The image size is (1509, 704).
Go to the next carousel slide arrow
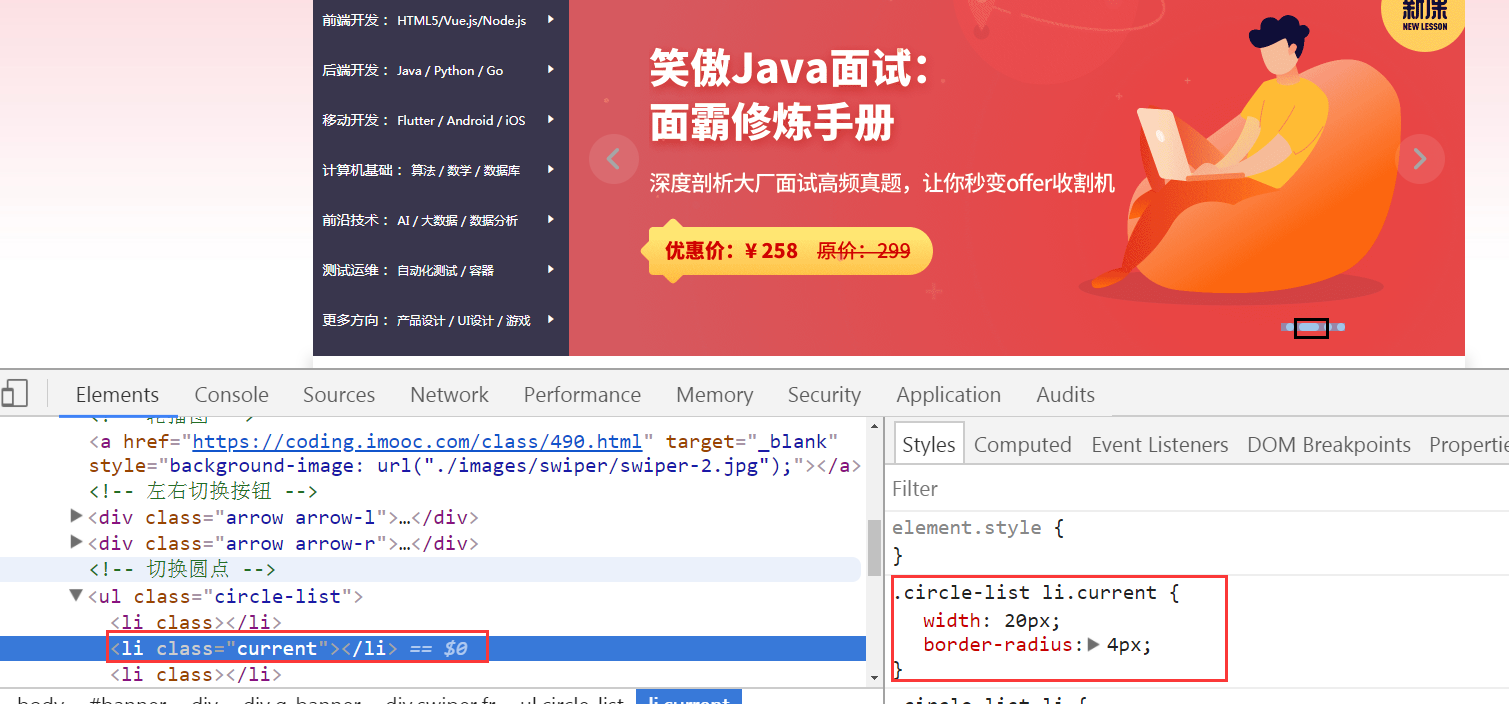coord(1420,158)
